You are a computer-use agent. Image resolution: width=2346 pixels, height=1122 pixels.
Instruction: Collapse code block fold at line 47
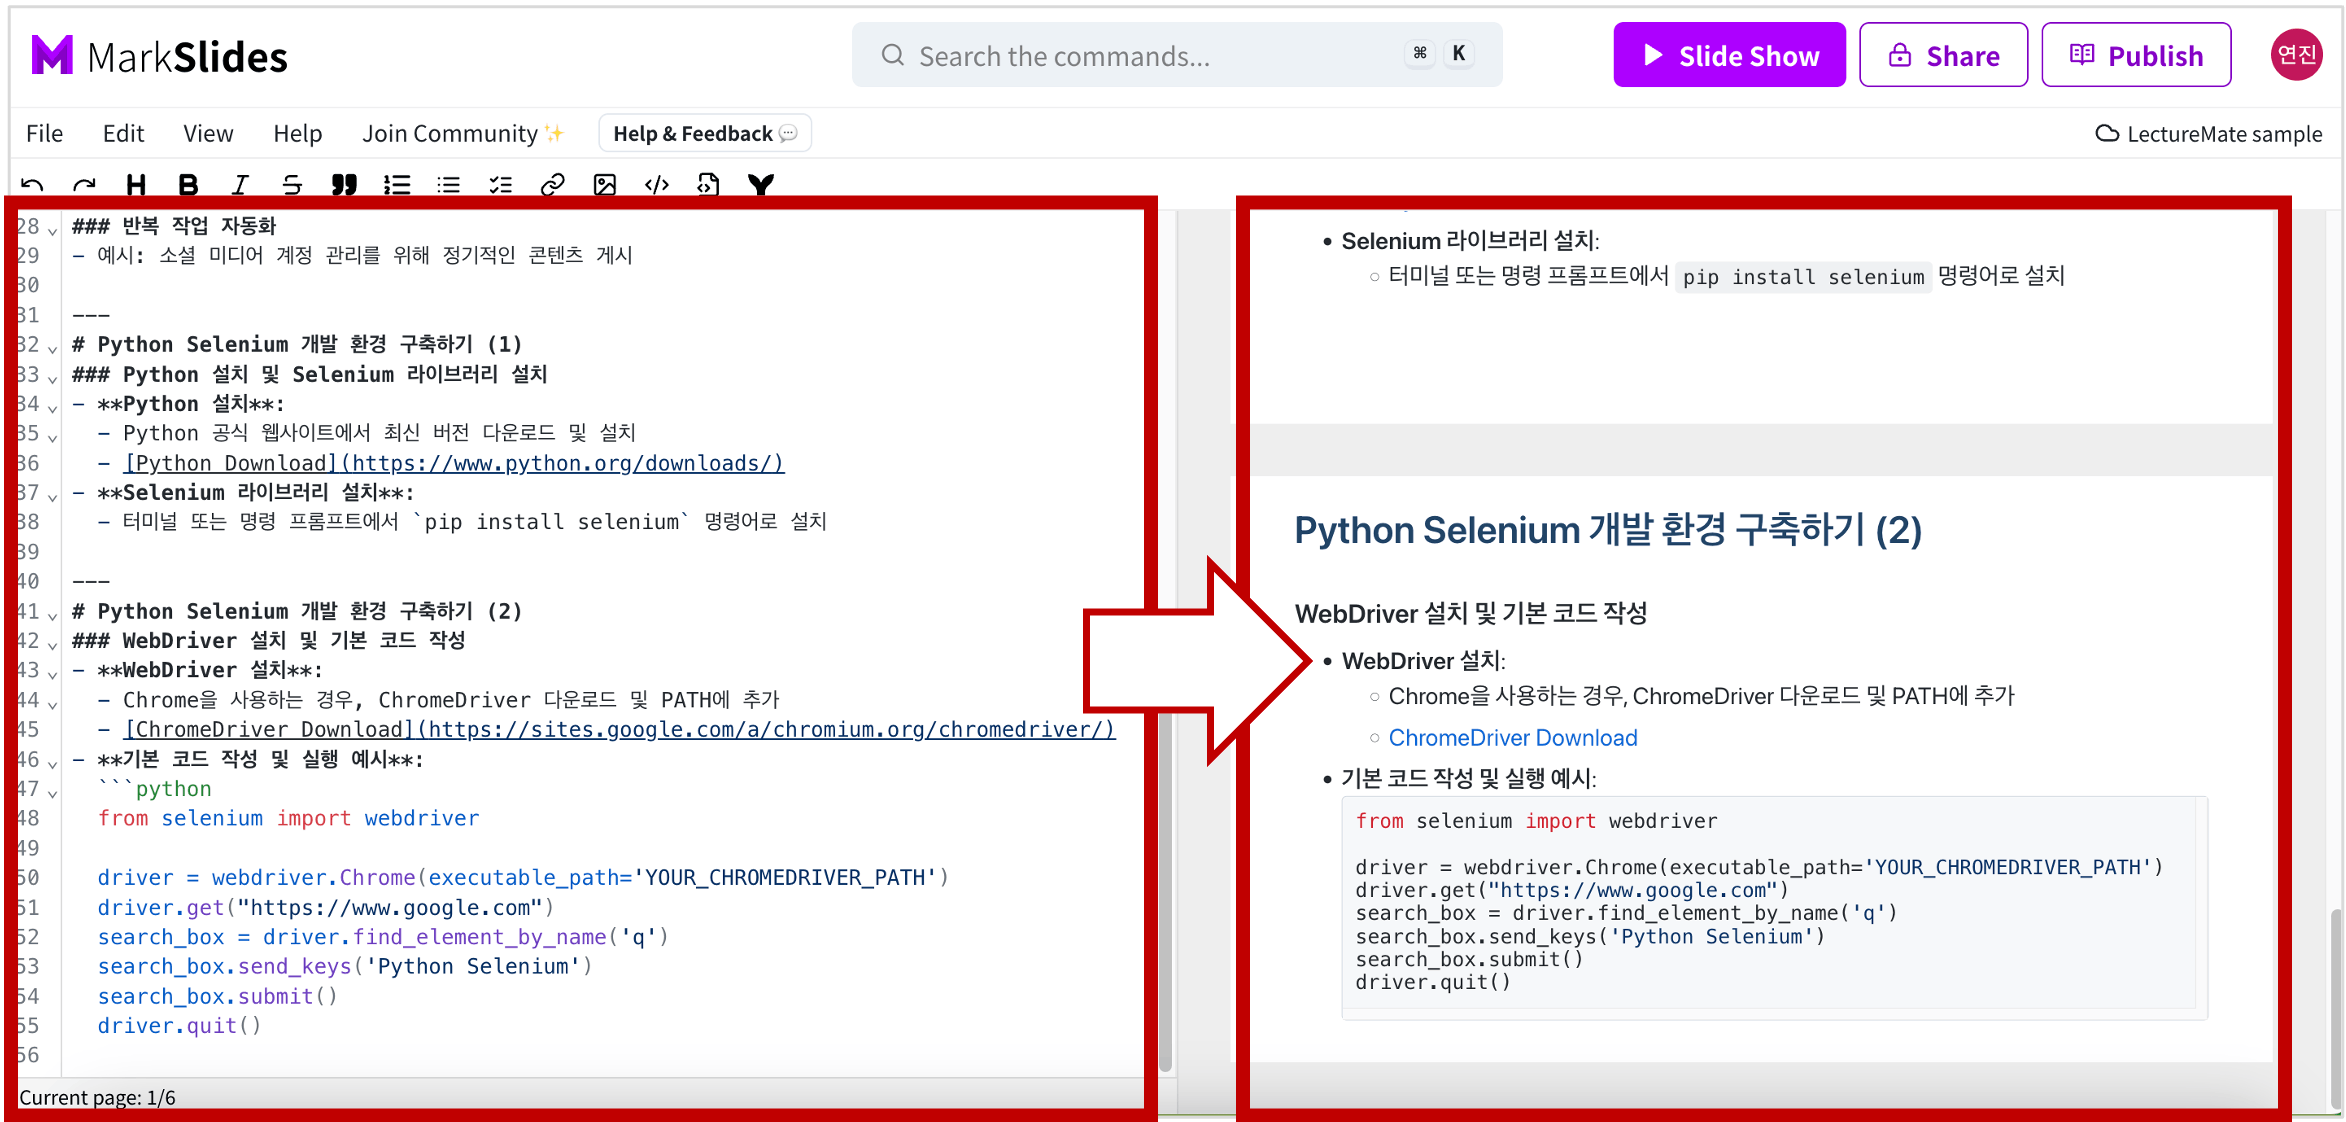[52, 792]
